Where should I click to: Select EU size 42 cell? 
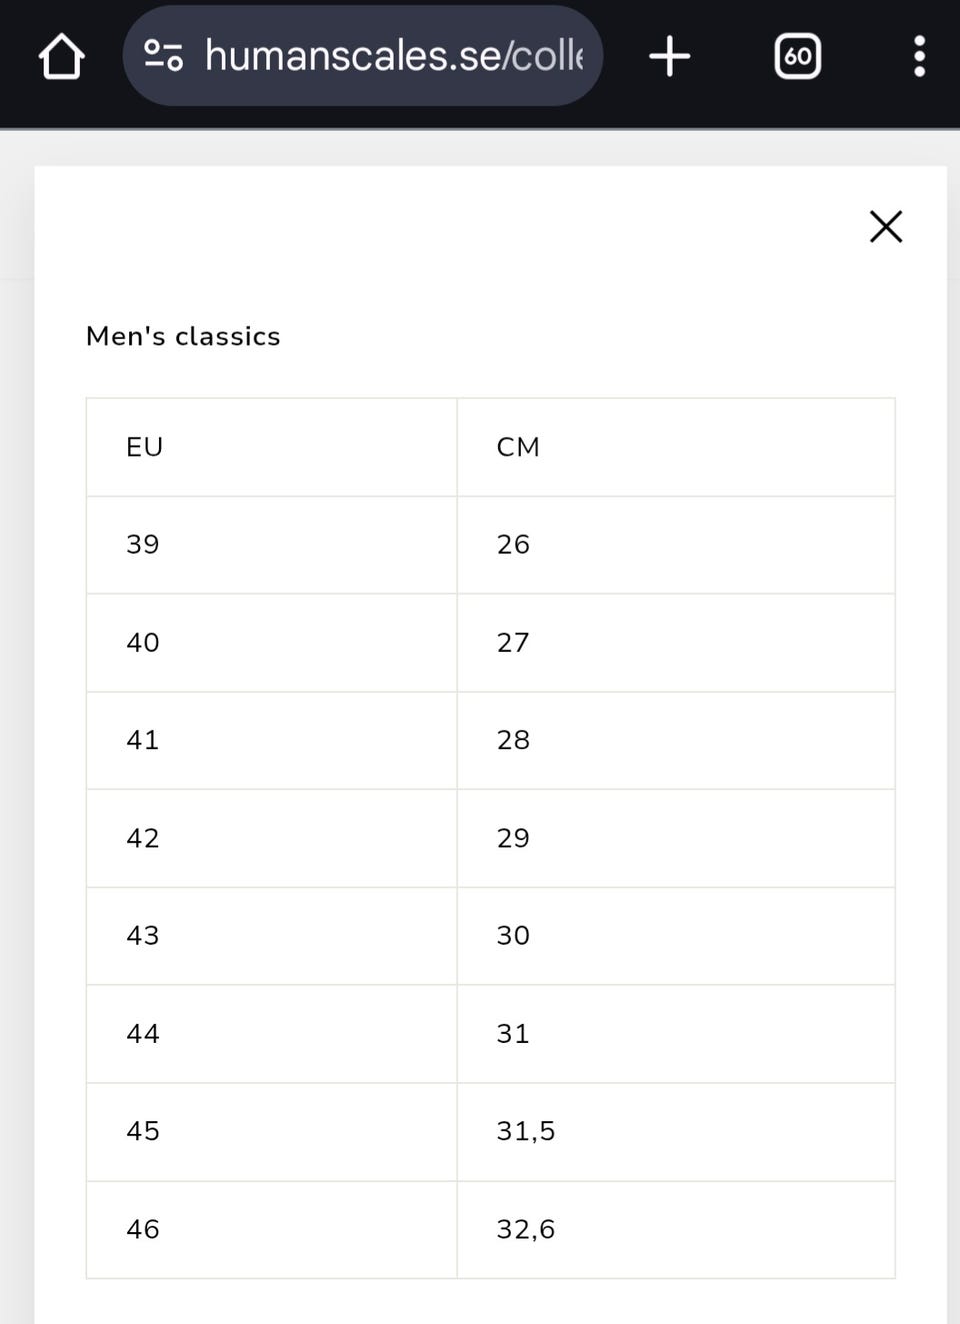(143, 838)
